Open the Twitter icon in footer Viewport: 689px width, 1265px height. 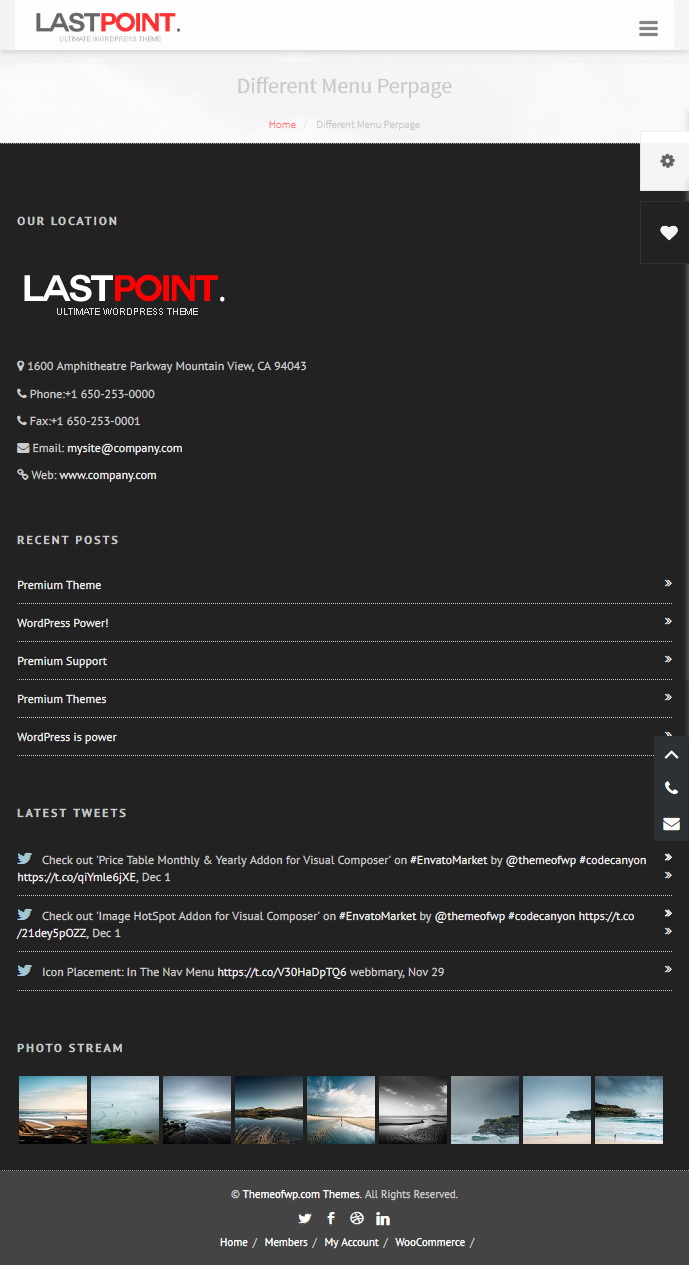[x=305, y=1218]
